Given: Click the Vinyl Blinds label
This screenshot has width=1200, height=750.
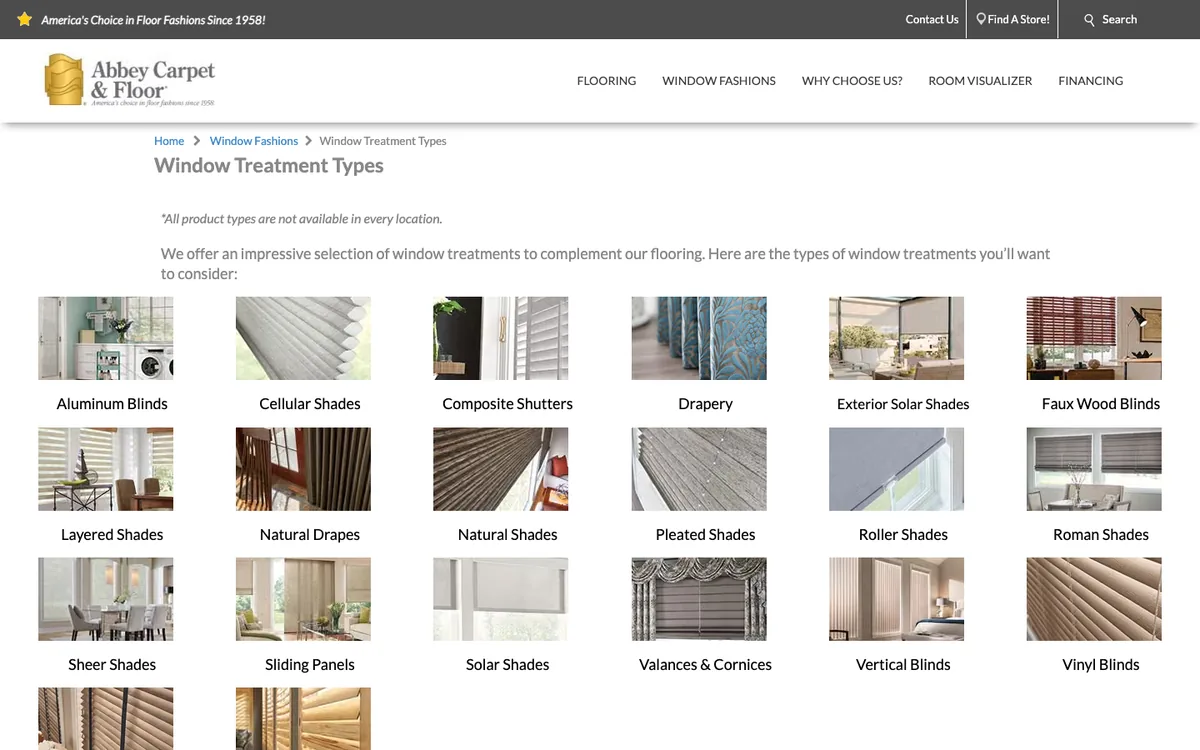Looking at the screenshot, I should 1101,665.
